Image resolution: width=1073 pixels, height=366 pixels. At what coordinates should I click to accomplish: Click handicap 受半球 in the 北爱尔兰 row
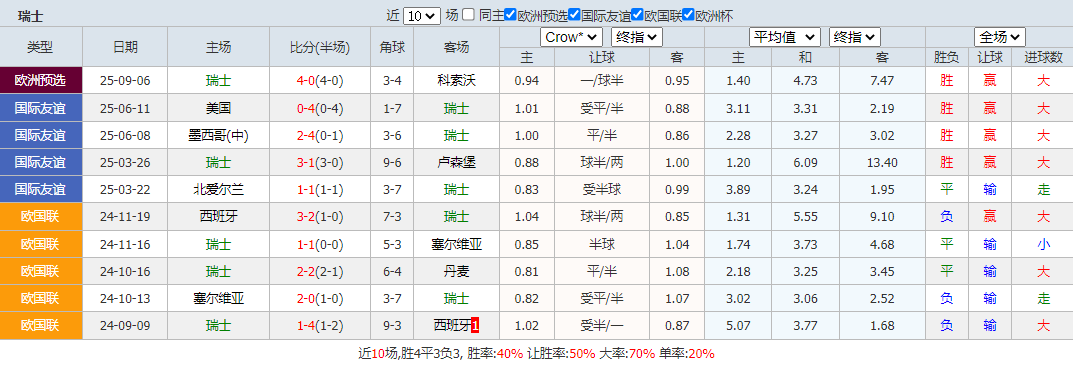(602, 189)
